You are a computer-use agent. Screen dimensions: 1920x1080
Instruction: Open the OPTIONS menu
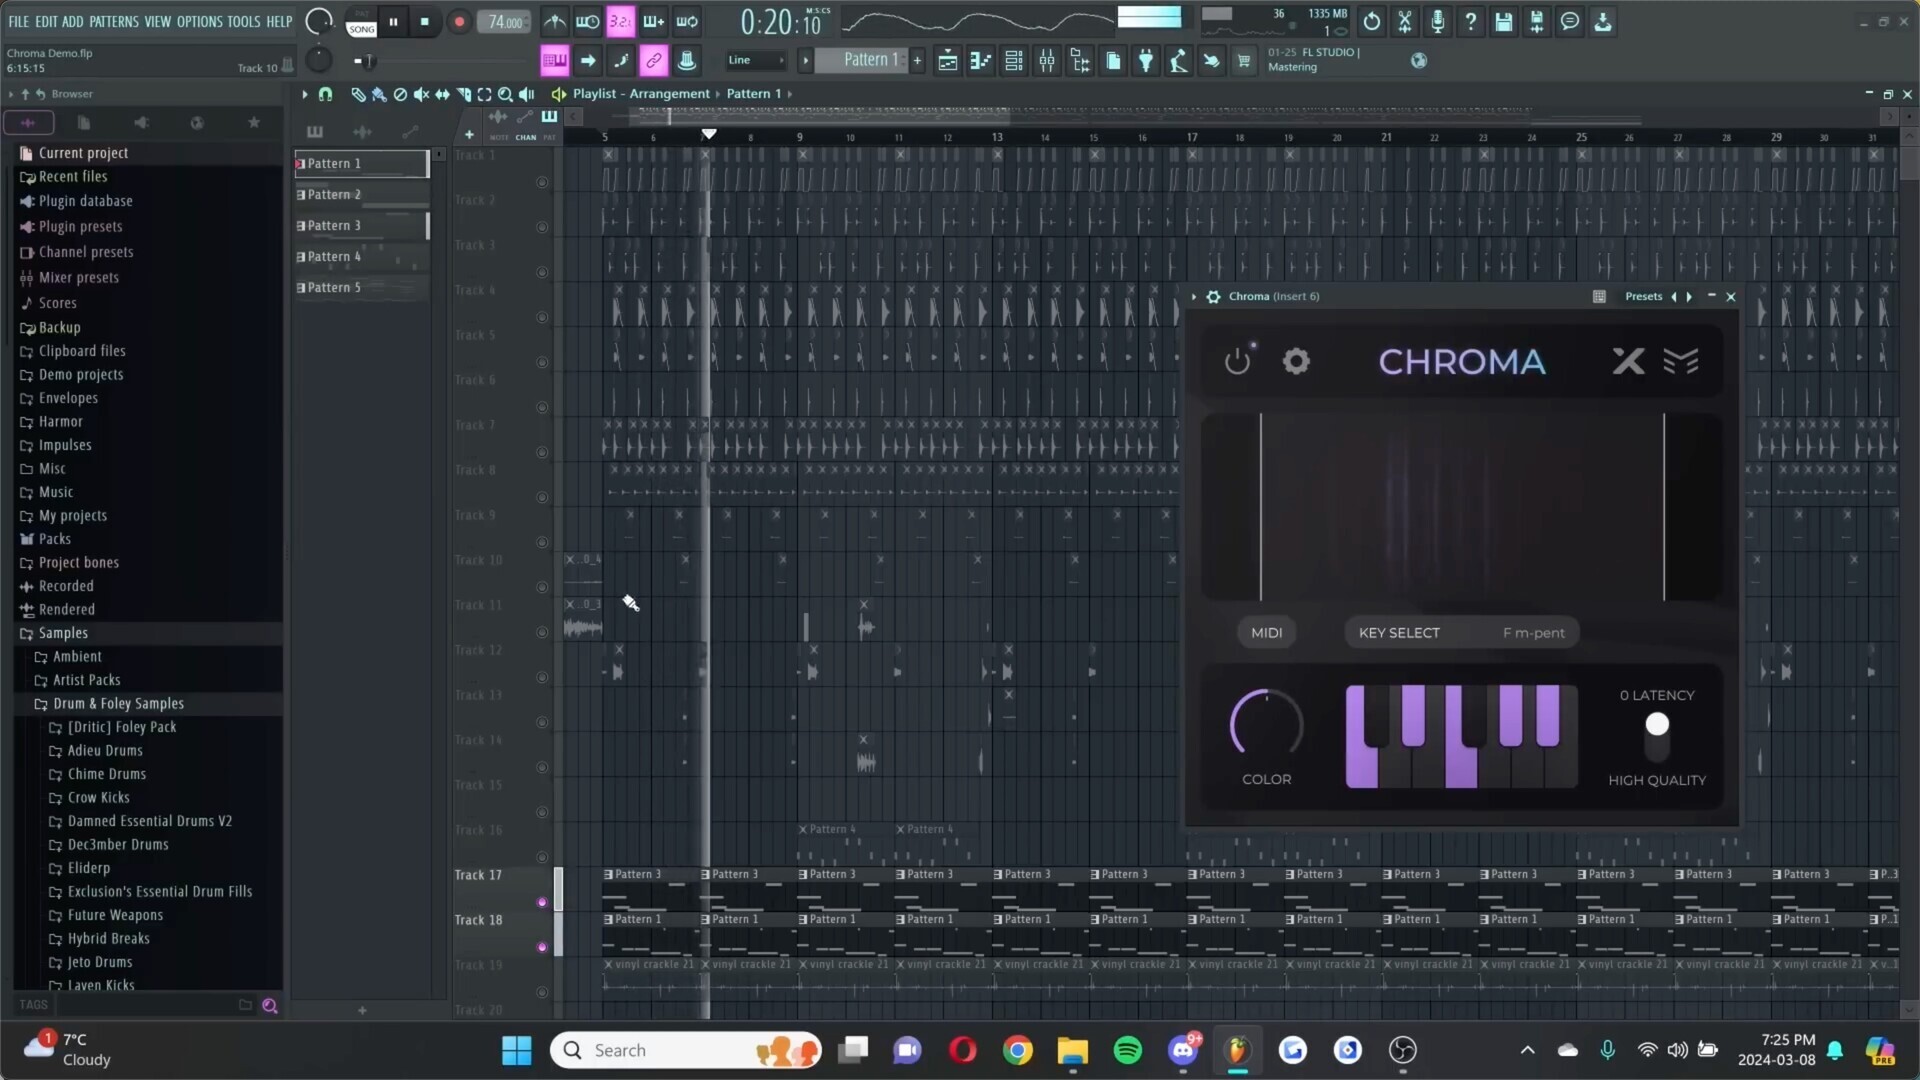[x=200, y=21]
